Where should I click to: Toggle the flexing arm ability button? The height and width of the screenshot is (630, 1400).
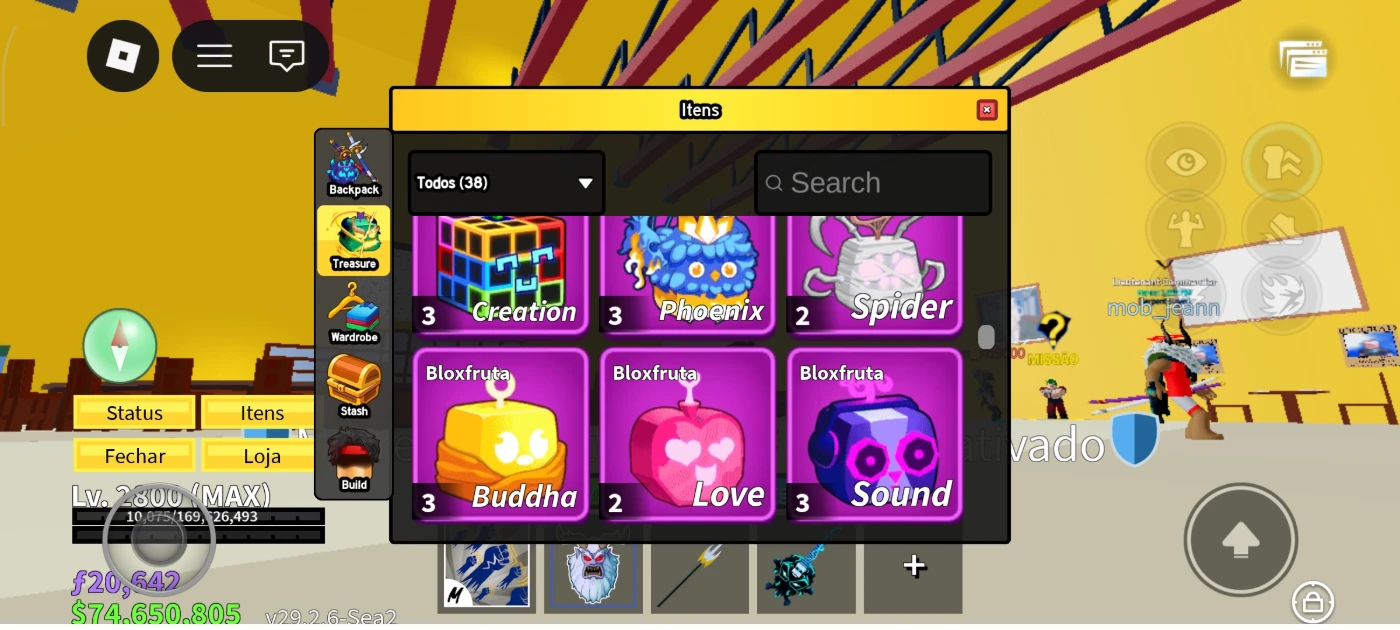[x=1186, y=230]
